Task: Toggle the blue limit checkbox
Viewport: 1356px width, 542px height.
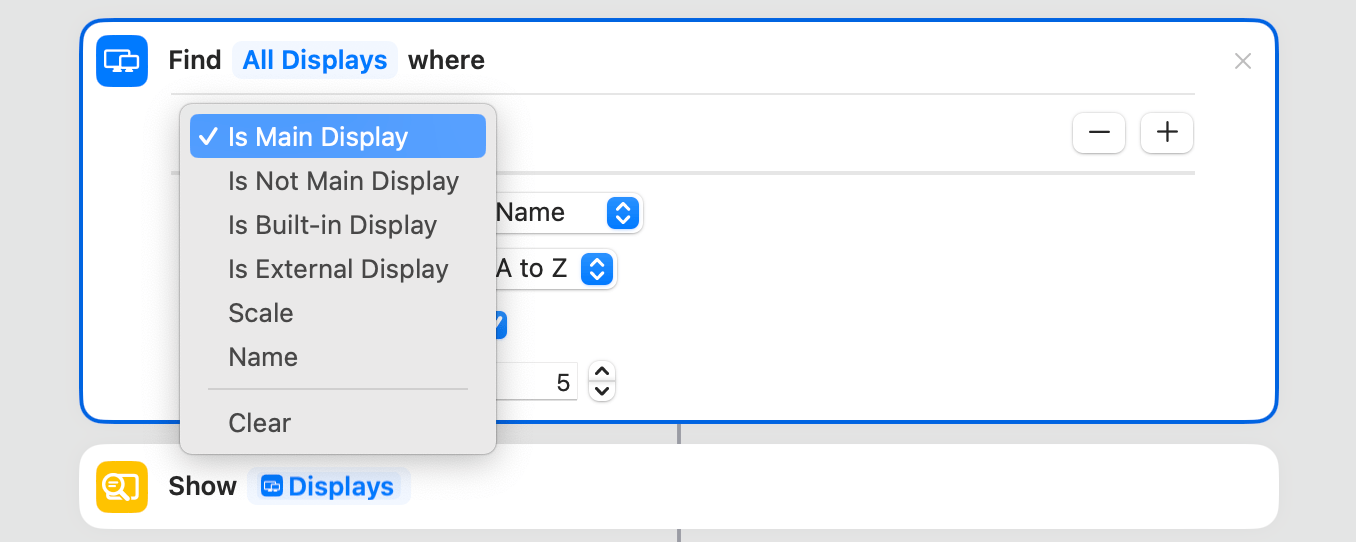Action: (502, 325)
